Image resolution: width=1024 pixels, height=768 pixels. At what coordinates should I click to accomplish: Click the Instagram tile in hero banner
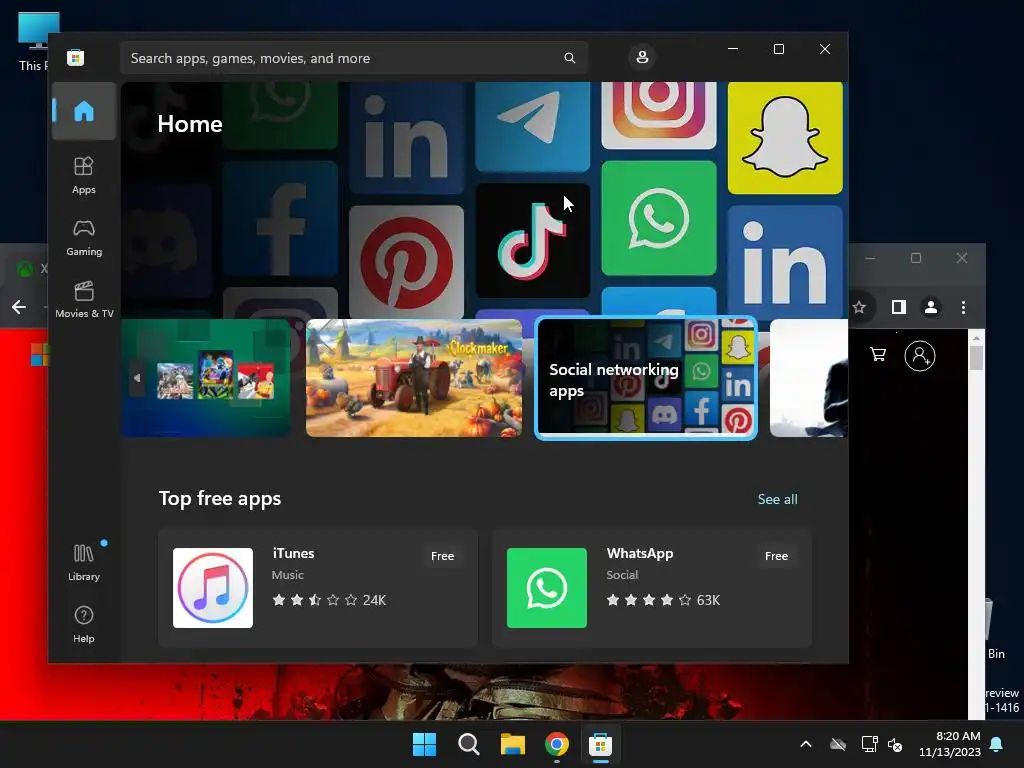[x=659, y=115]
